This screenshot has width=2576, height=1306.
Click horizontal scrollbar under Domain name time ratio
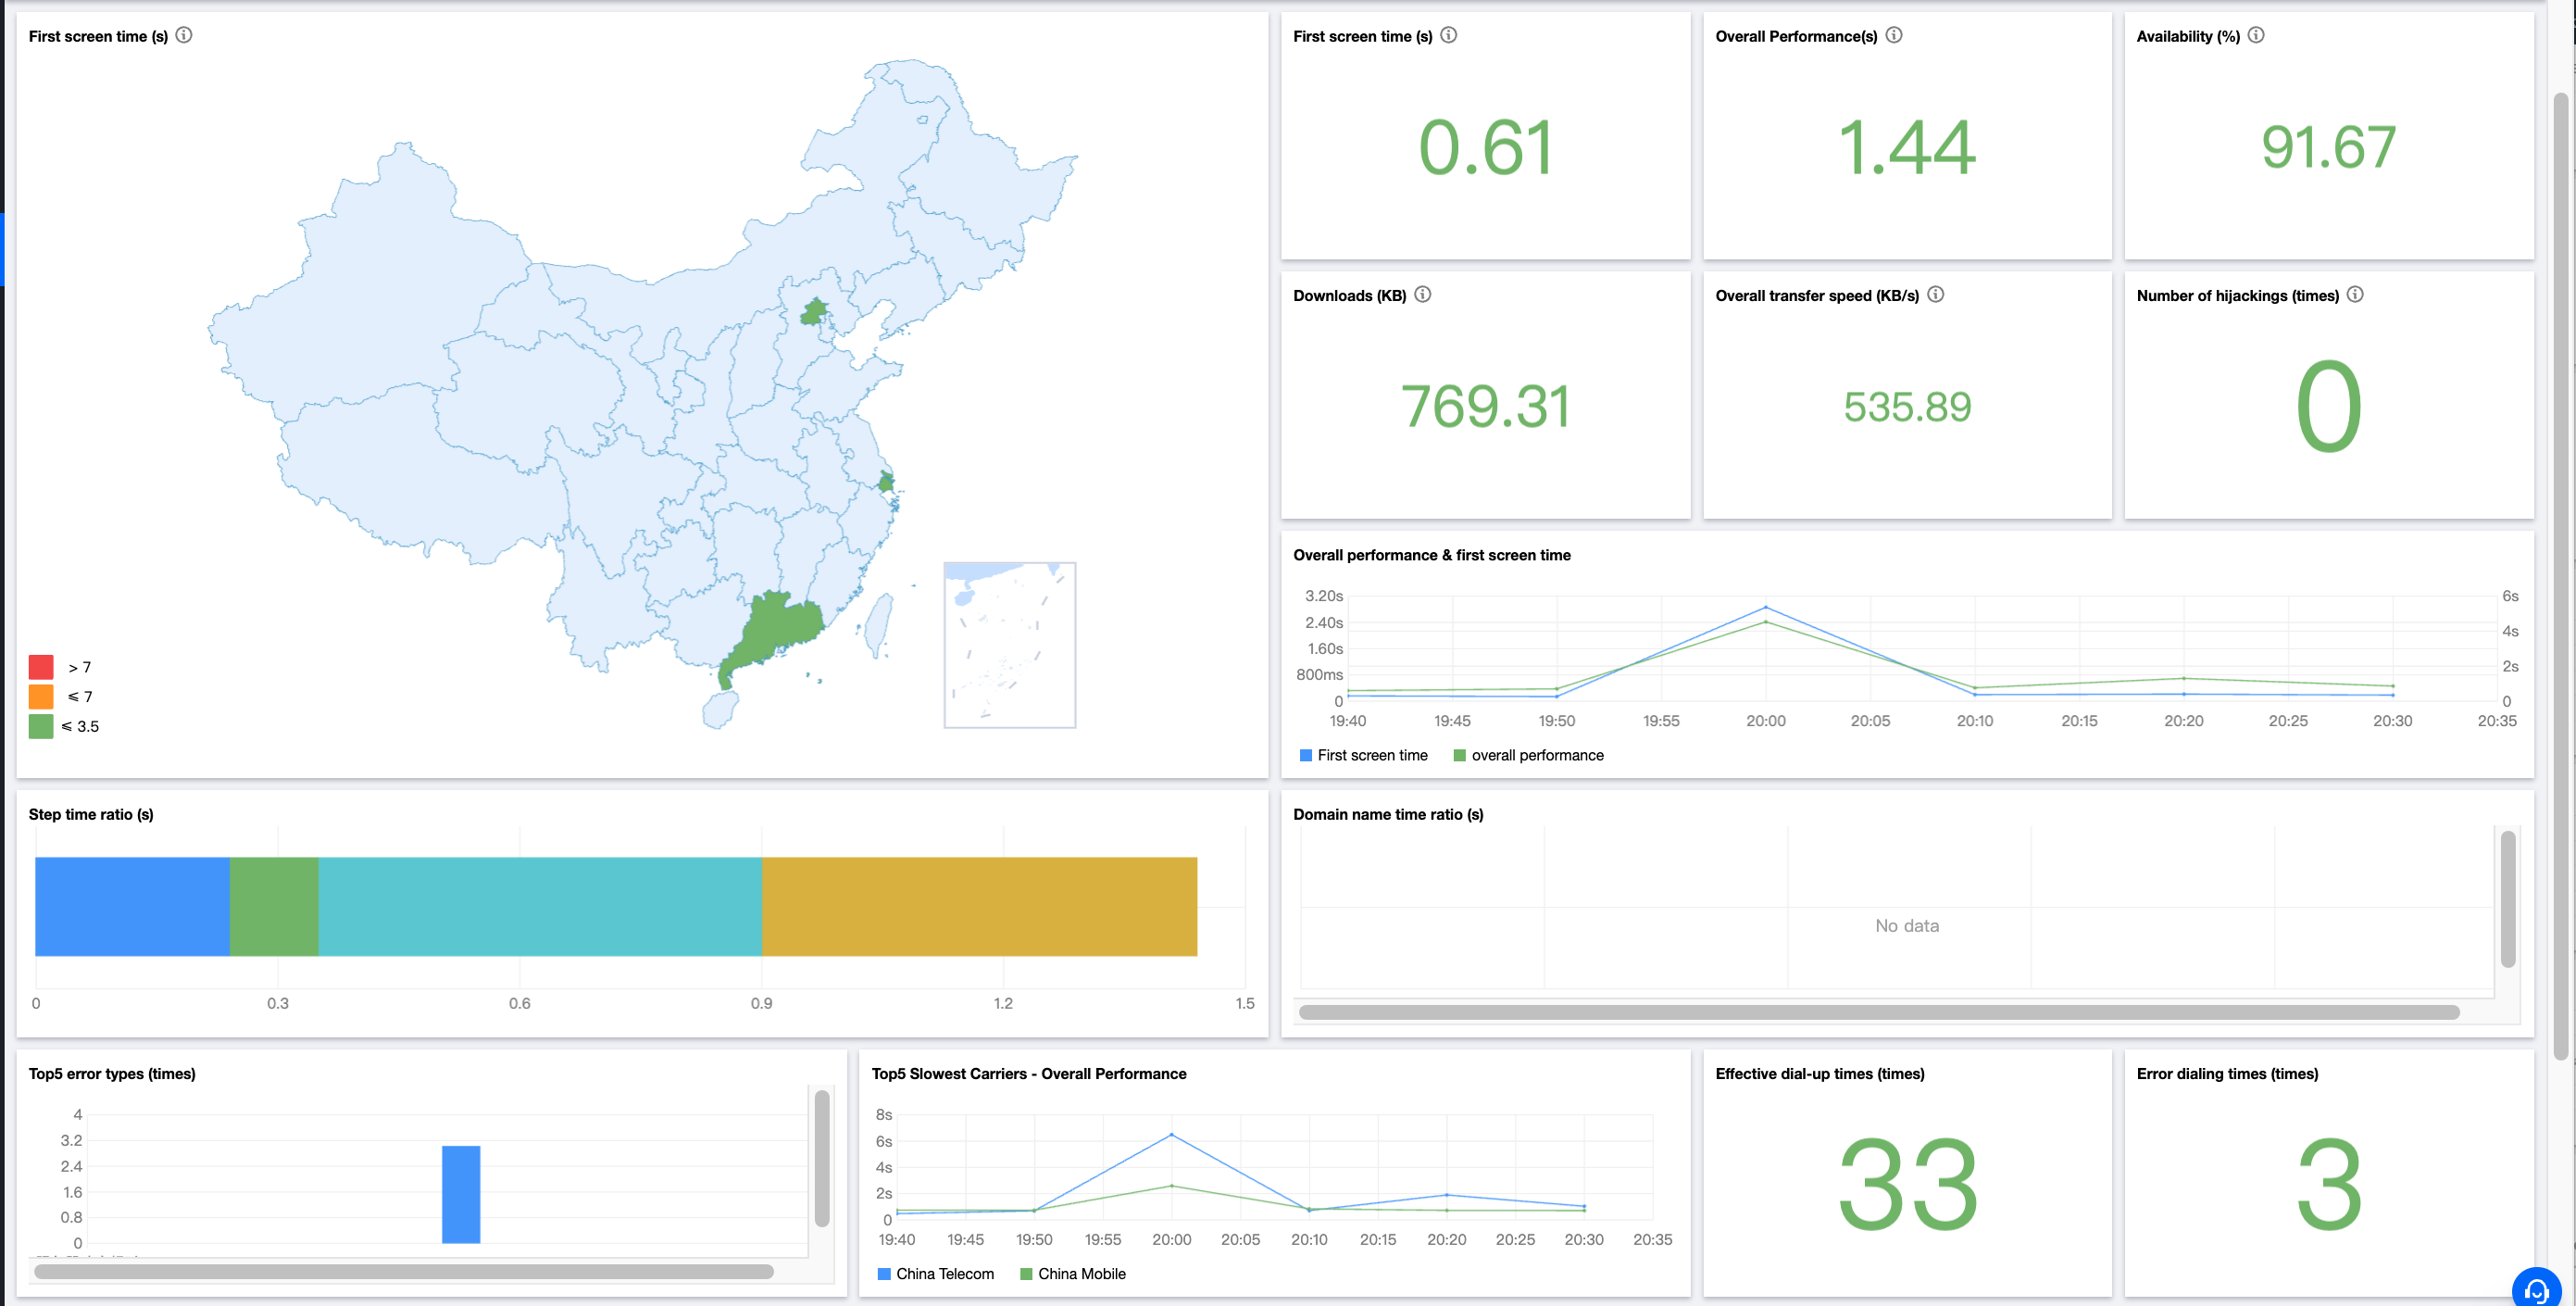pos(1878,1012)
